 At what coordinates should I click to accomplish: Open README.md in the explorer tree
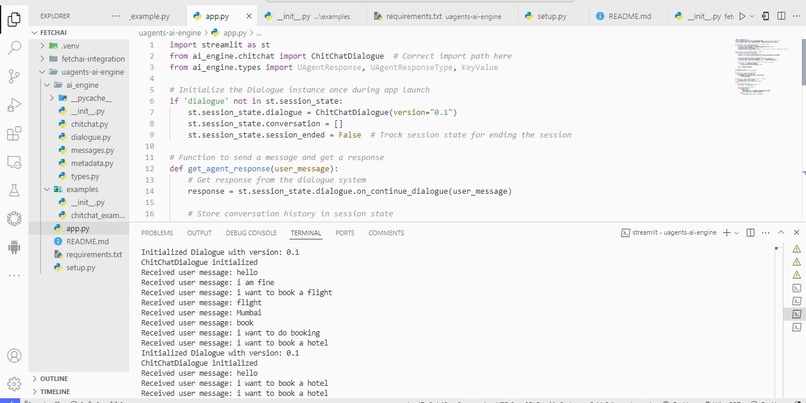(x=77, y=241)
